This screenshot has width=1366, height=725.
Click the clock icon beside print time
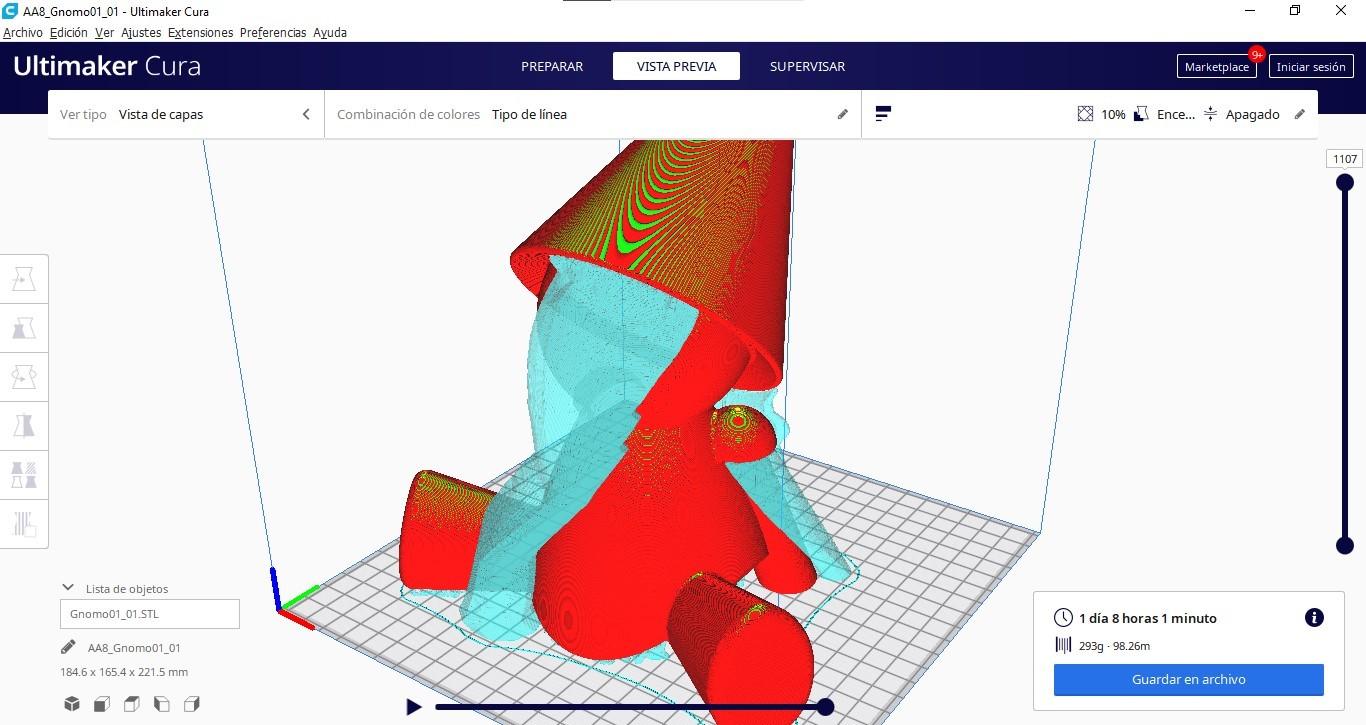tap(1063, 618)
